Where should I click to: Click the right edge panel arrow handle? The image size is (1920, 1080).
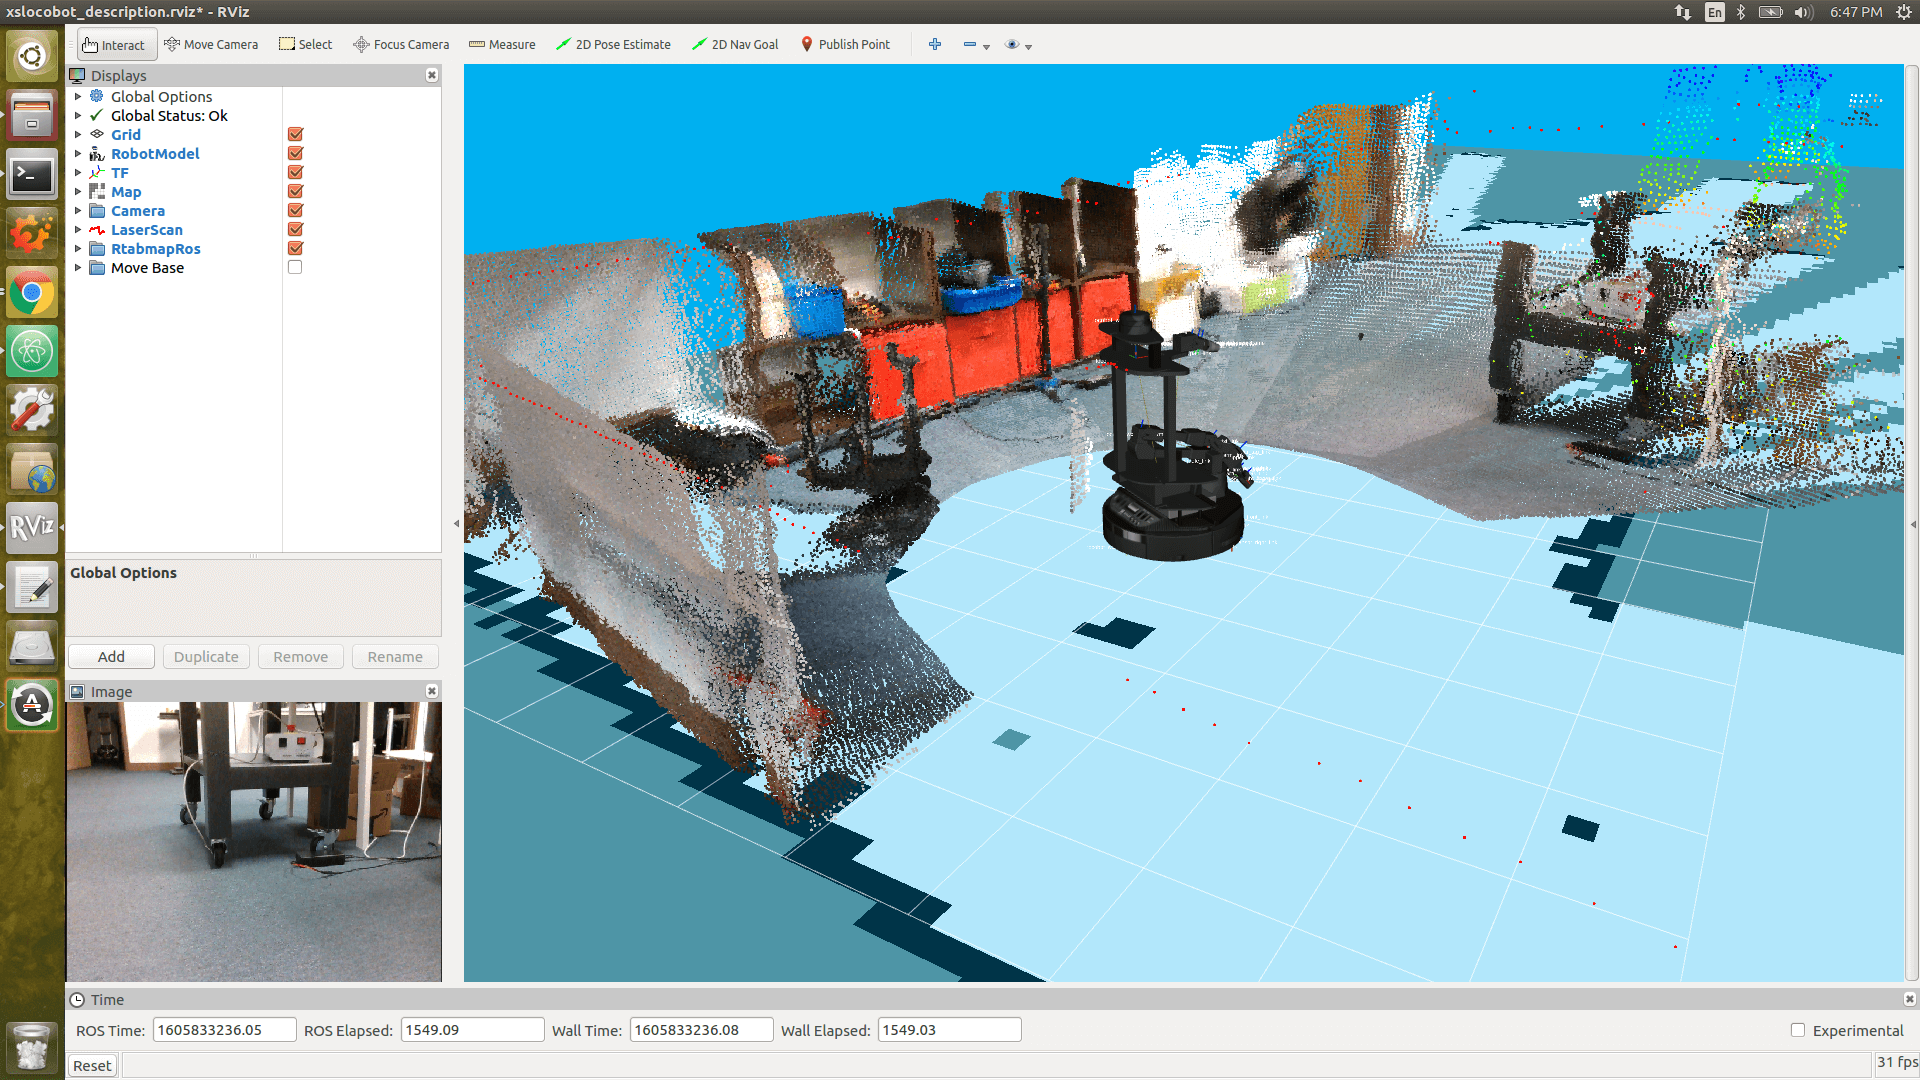1913,523
